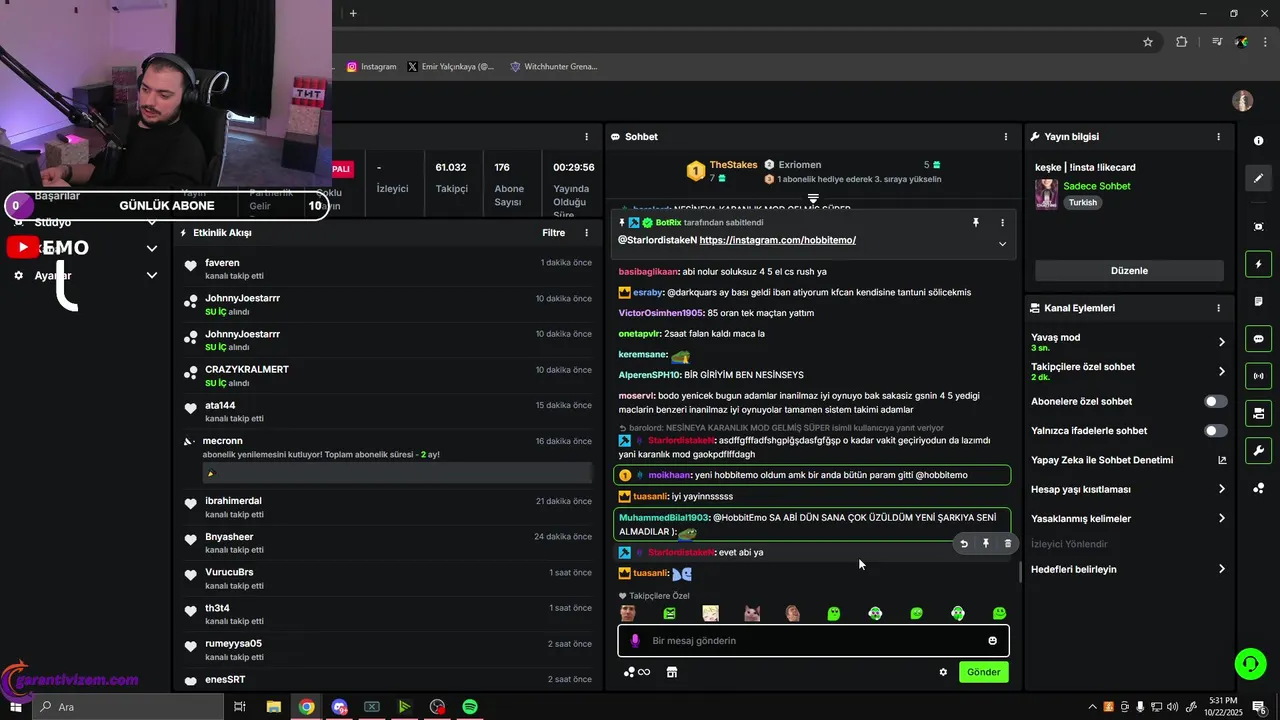Open Etkinlik Akışı panel three-dot menu
This screenshot has width=1280, height=720.
click(587, 233)
